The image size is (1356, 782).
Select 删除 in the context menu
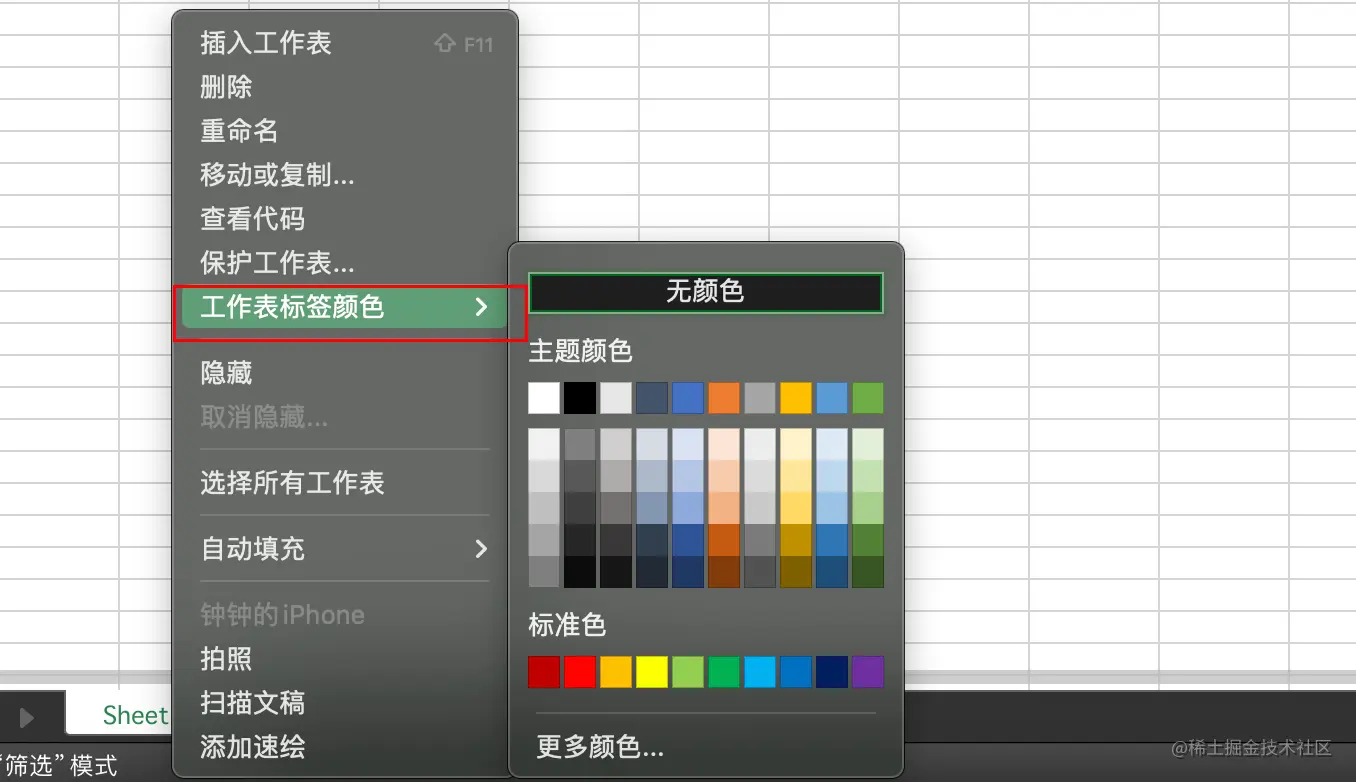coord(345,87)
